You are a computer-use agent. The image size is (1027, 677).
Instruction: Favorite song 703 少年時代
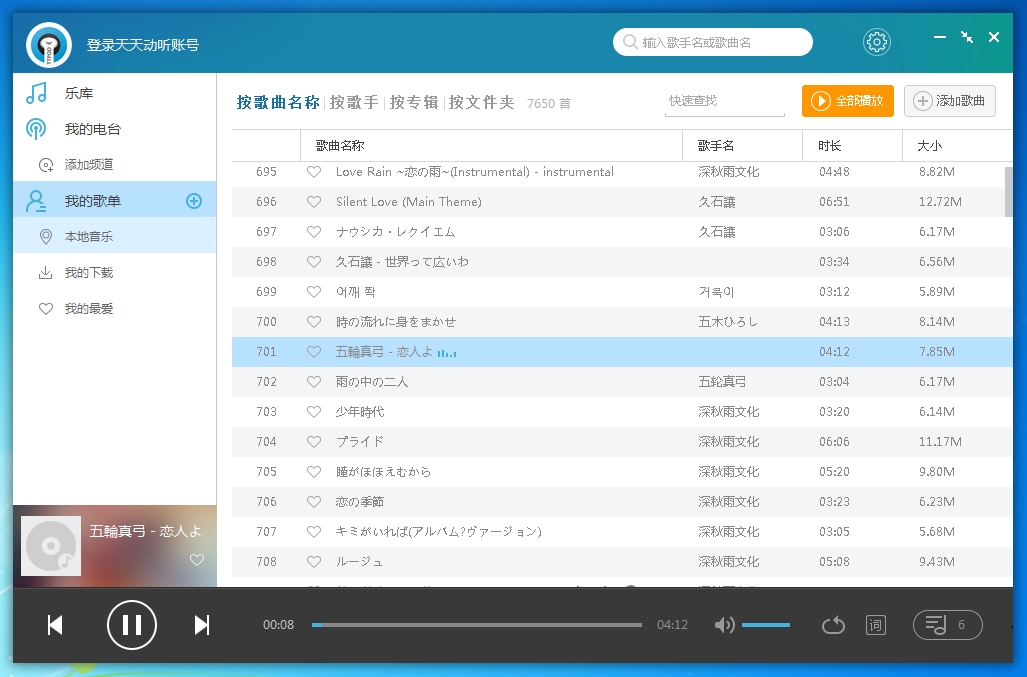tap(314, 412)
